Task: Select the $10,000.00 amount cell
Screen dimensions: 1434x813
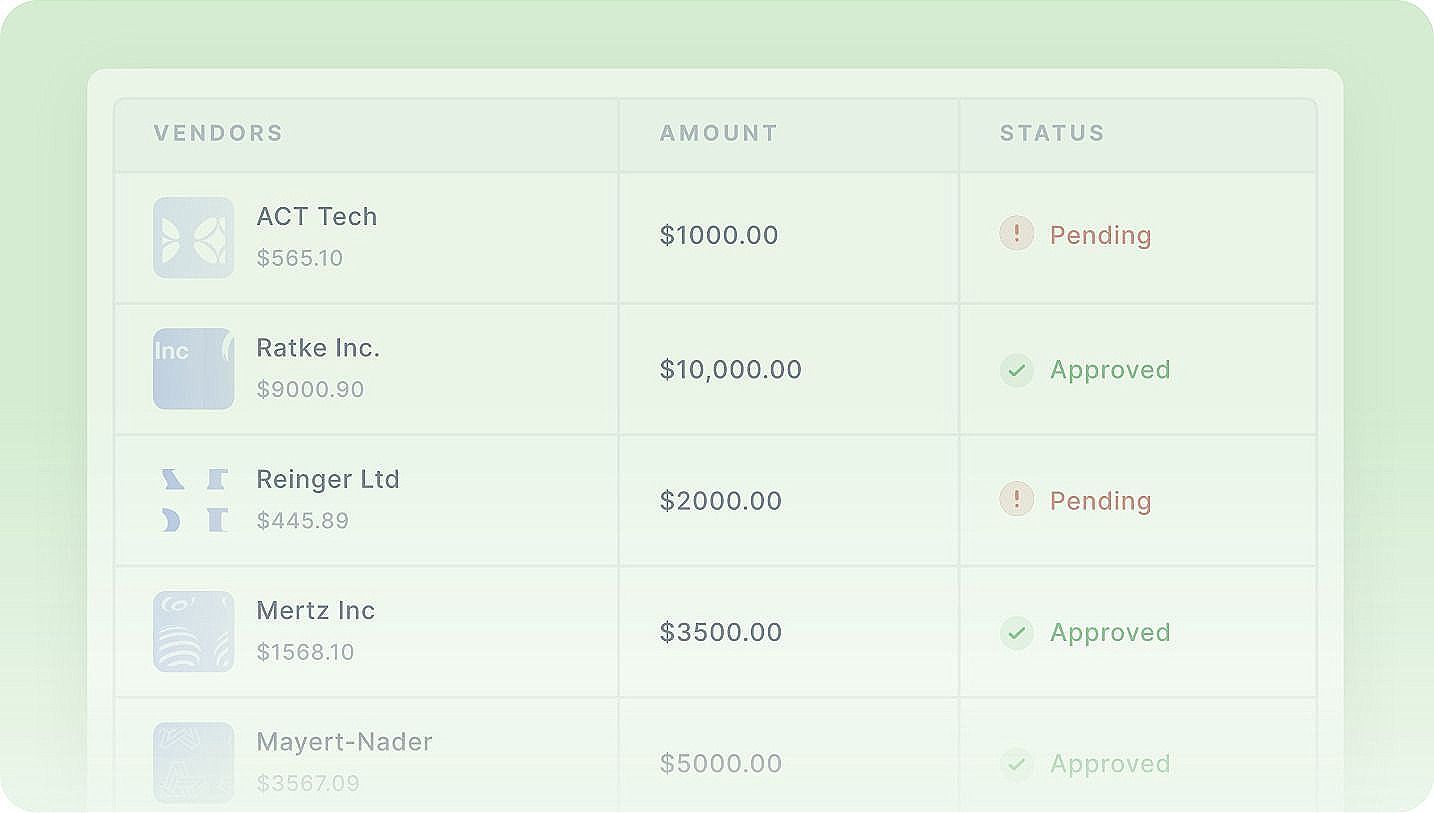Action: point(730,369)
